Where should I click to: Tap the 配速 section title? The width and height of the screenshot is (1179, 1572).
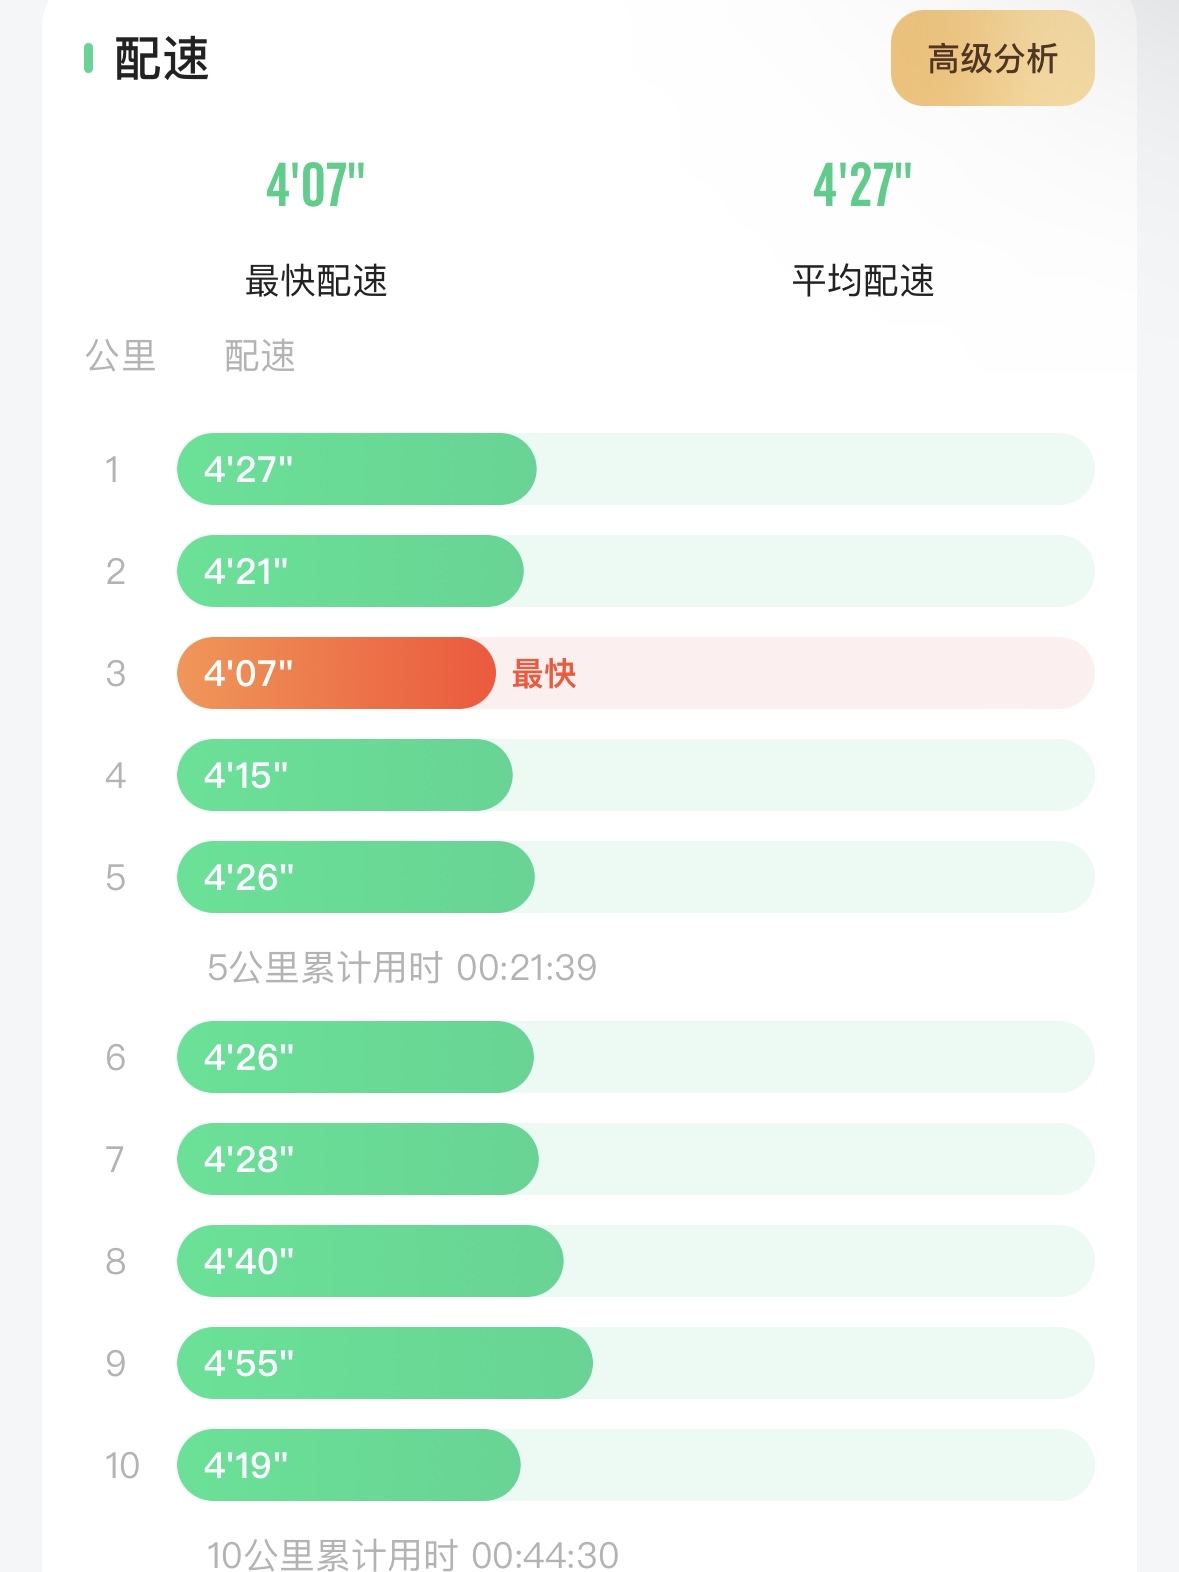point(161,59)
